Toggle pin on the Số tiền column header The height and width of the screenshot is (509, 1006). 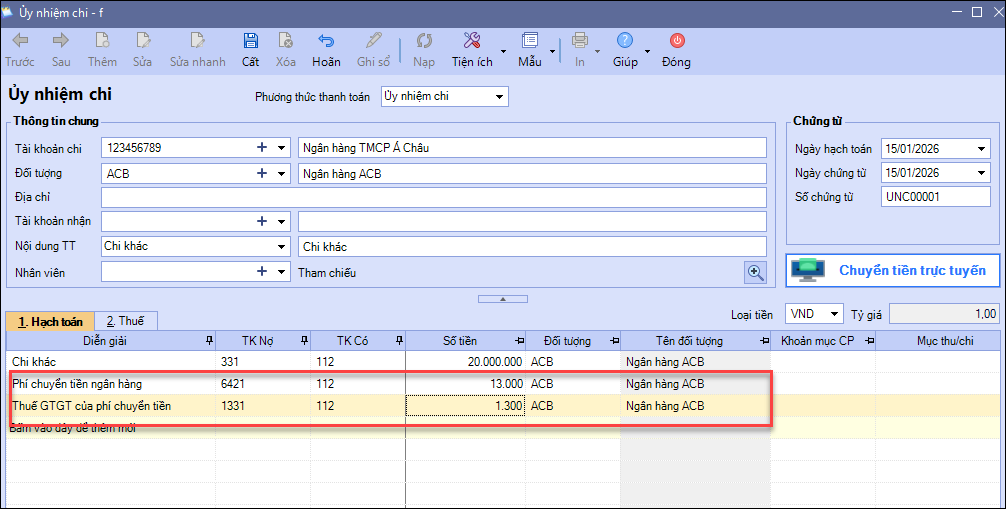pyautogui.click(x=518, y=341)
